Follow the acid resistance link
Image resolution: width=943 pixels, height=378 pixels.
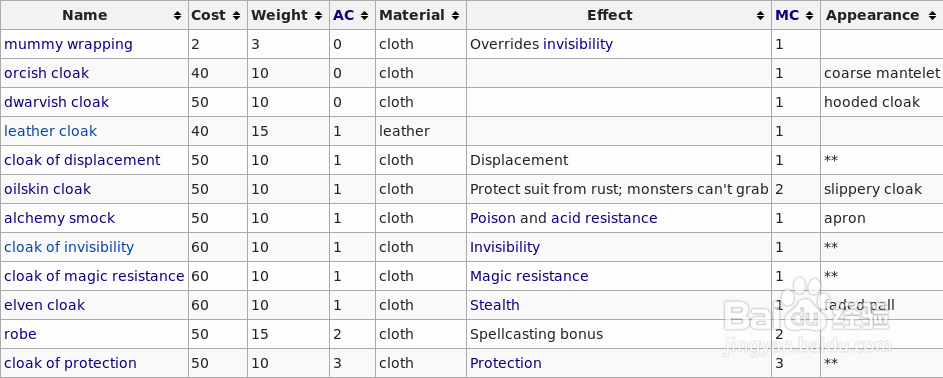point(604,218)
